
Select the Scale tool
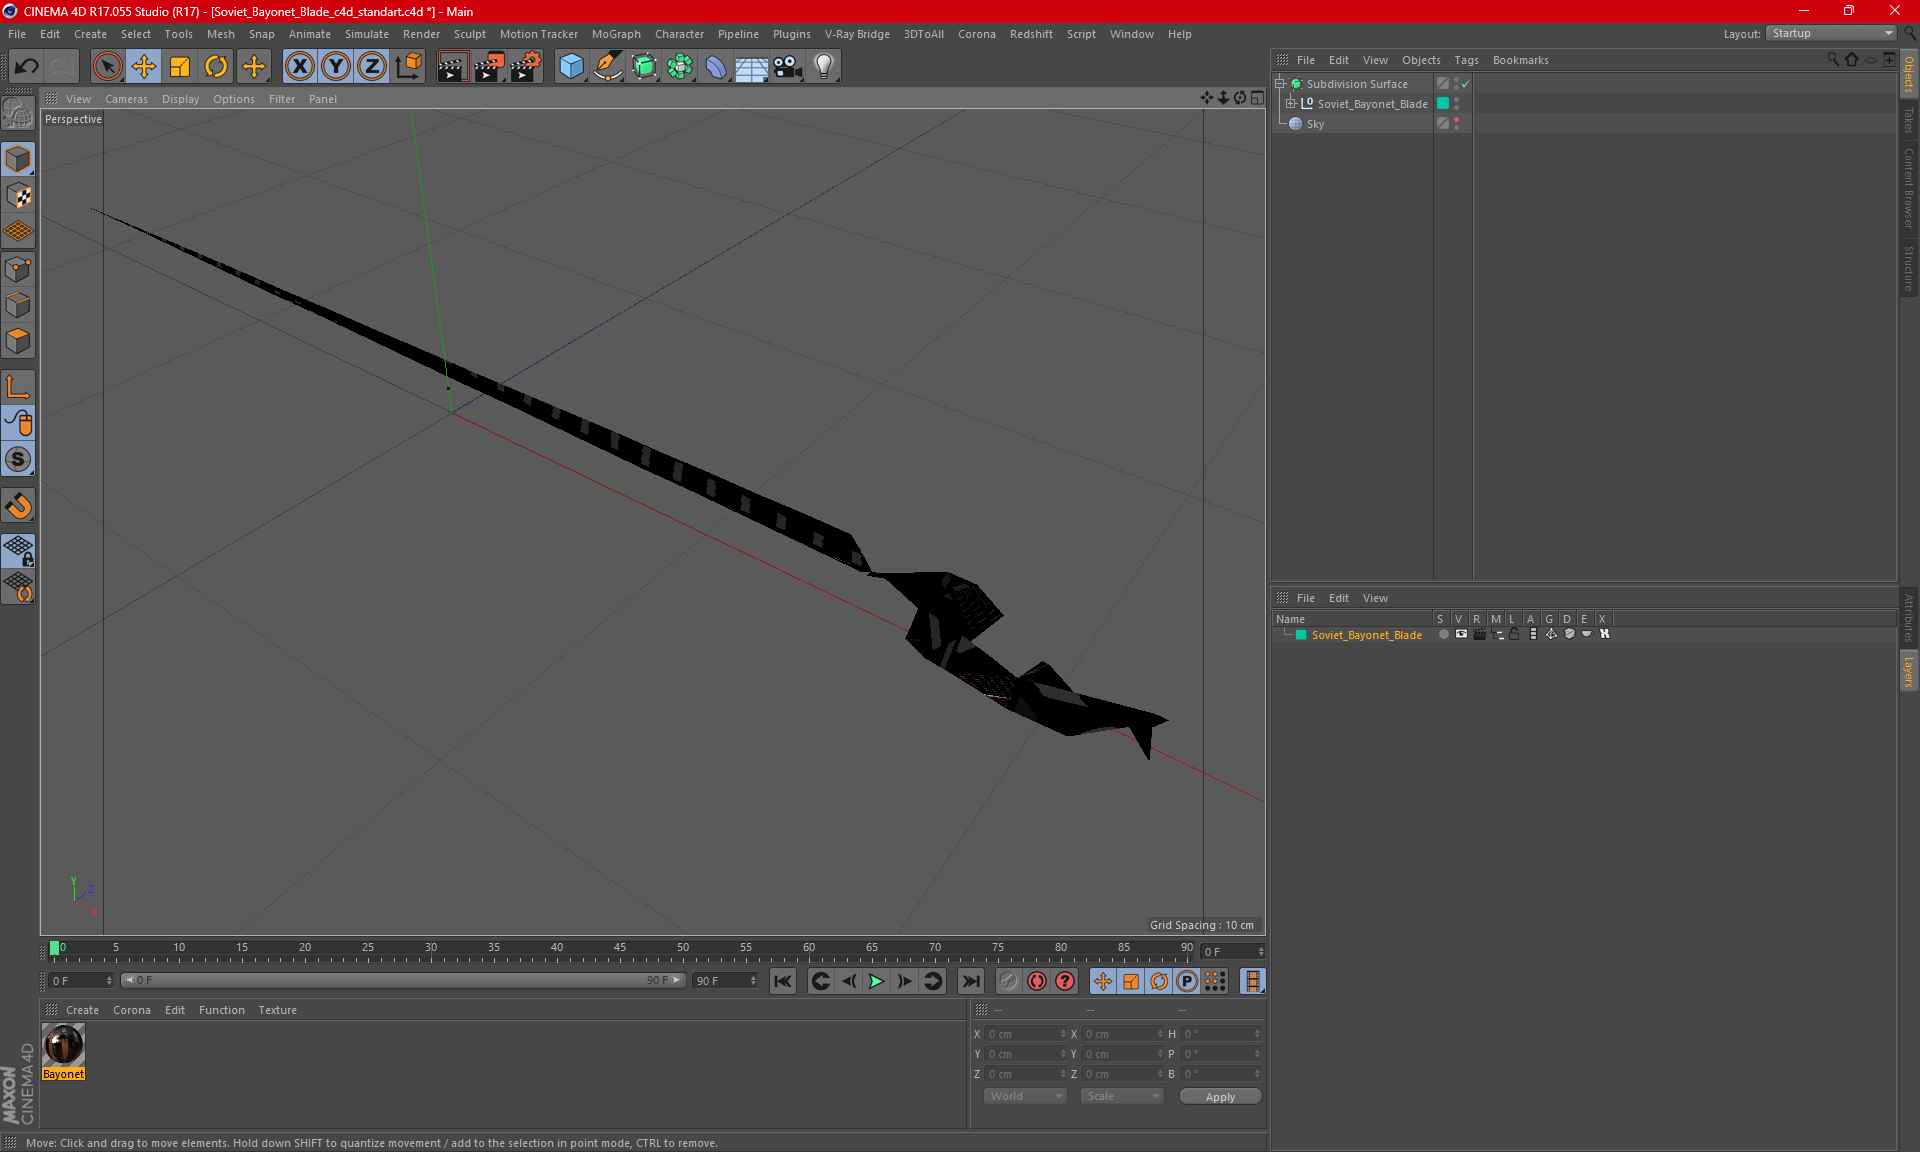pyautogui.click(x=180, y=67)
